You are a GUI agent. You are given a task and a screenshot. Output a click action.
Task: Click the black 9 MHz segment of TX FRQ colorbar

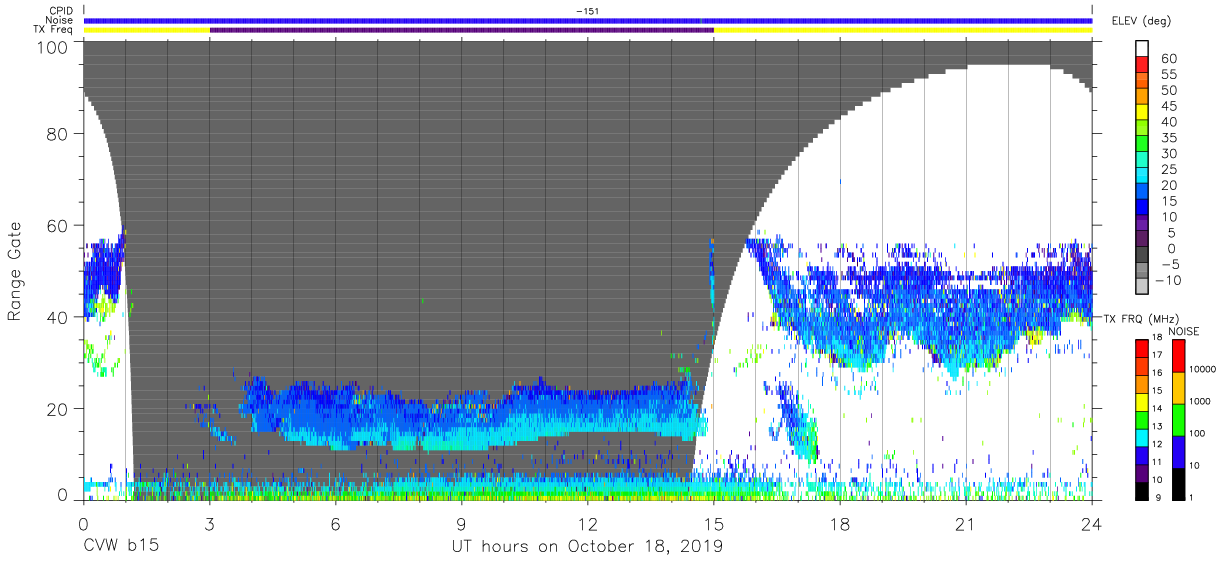1142,491
